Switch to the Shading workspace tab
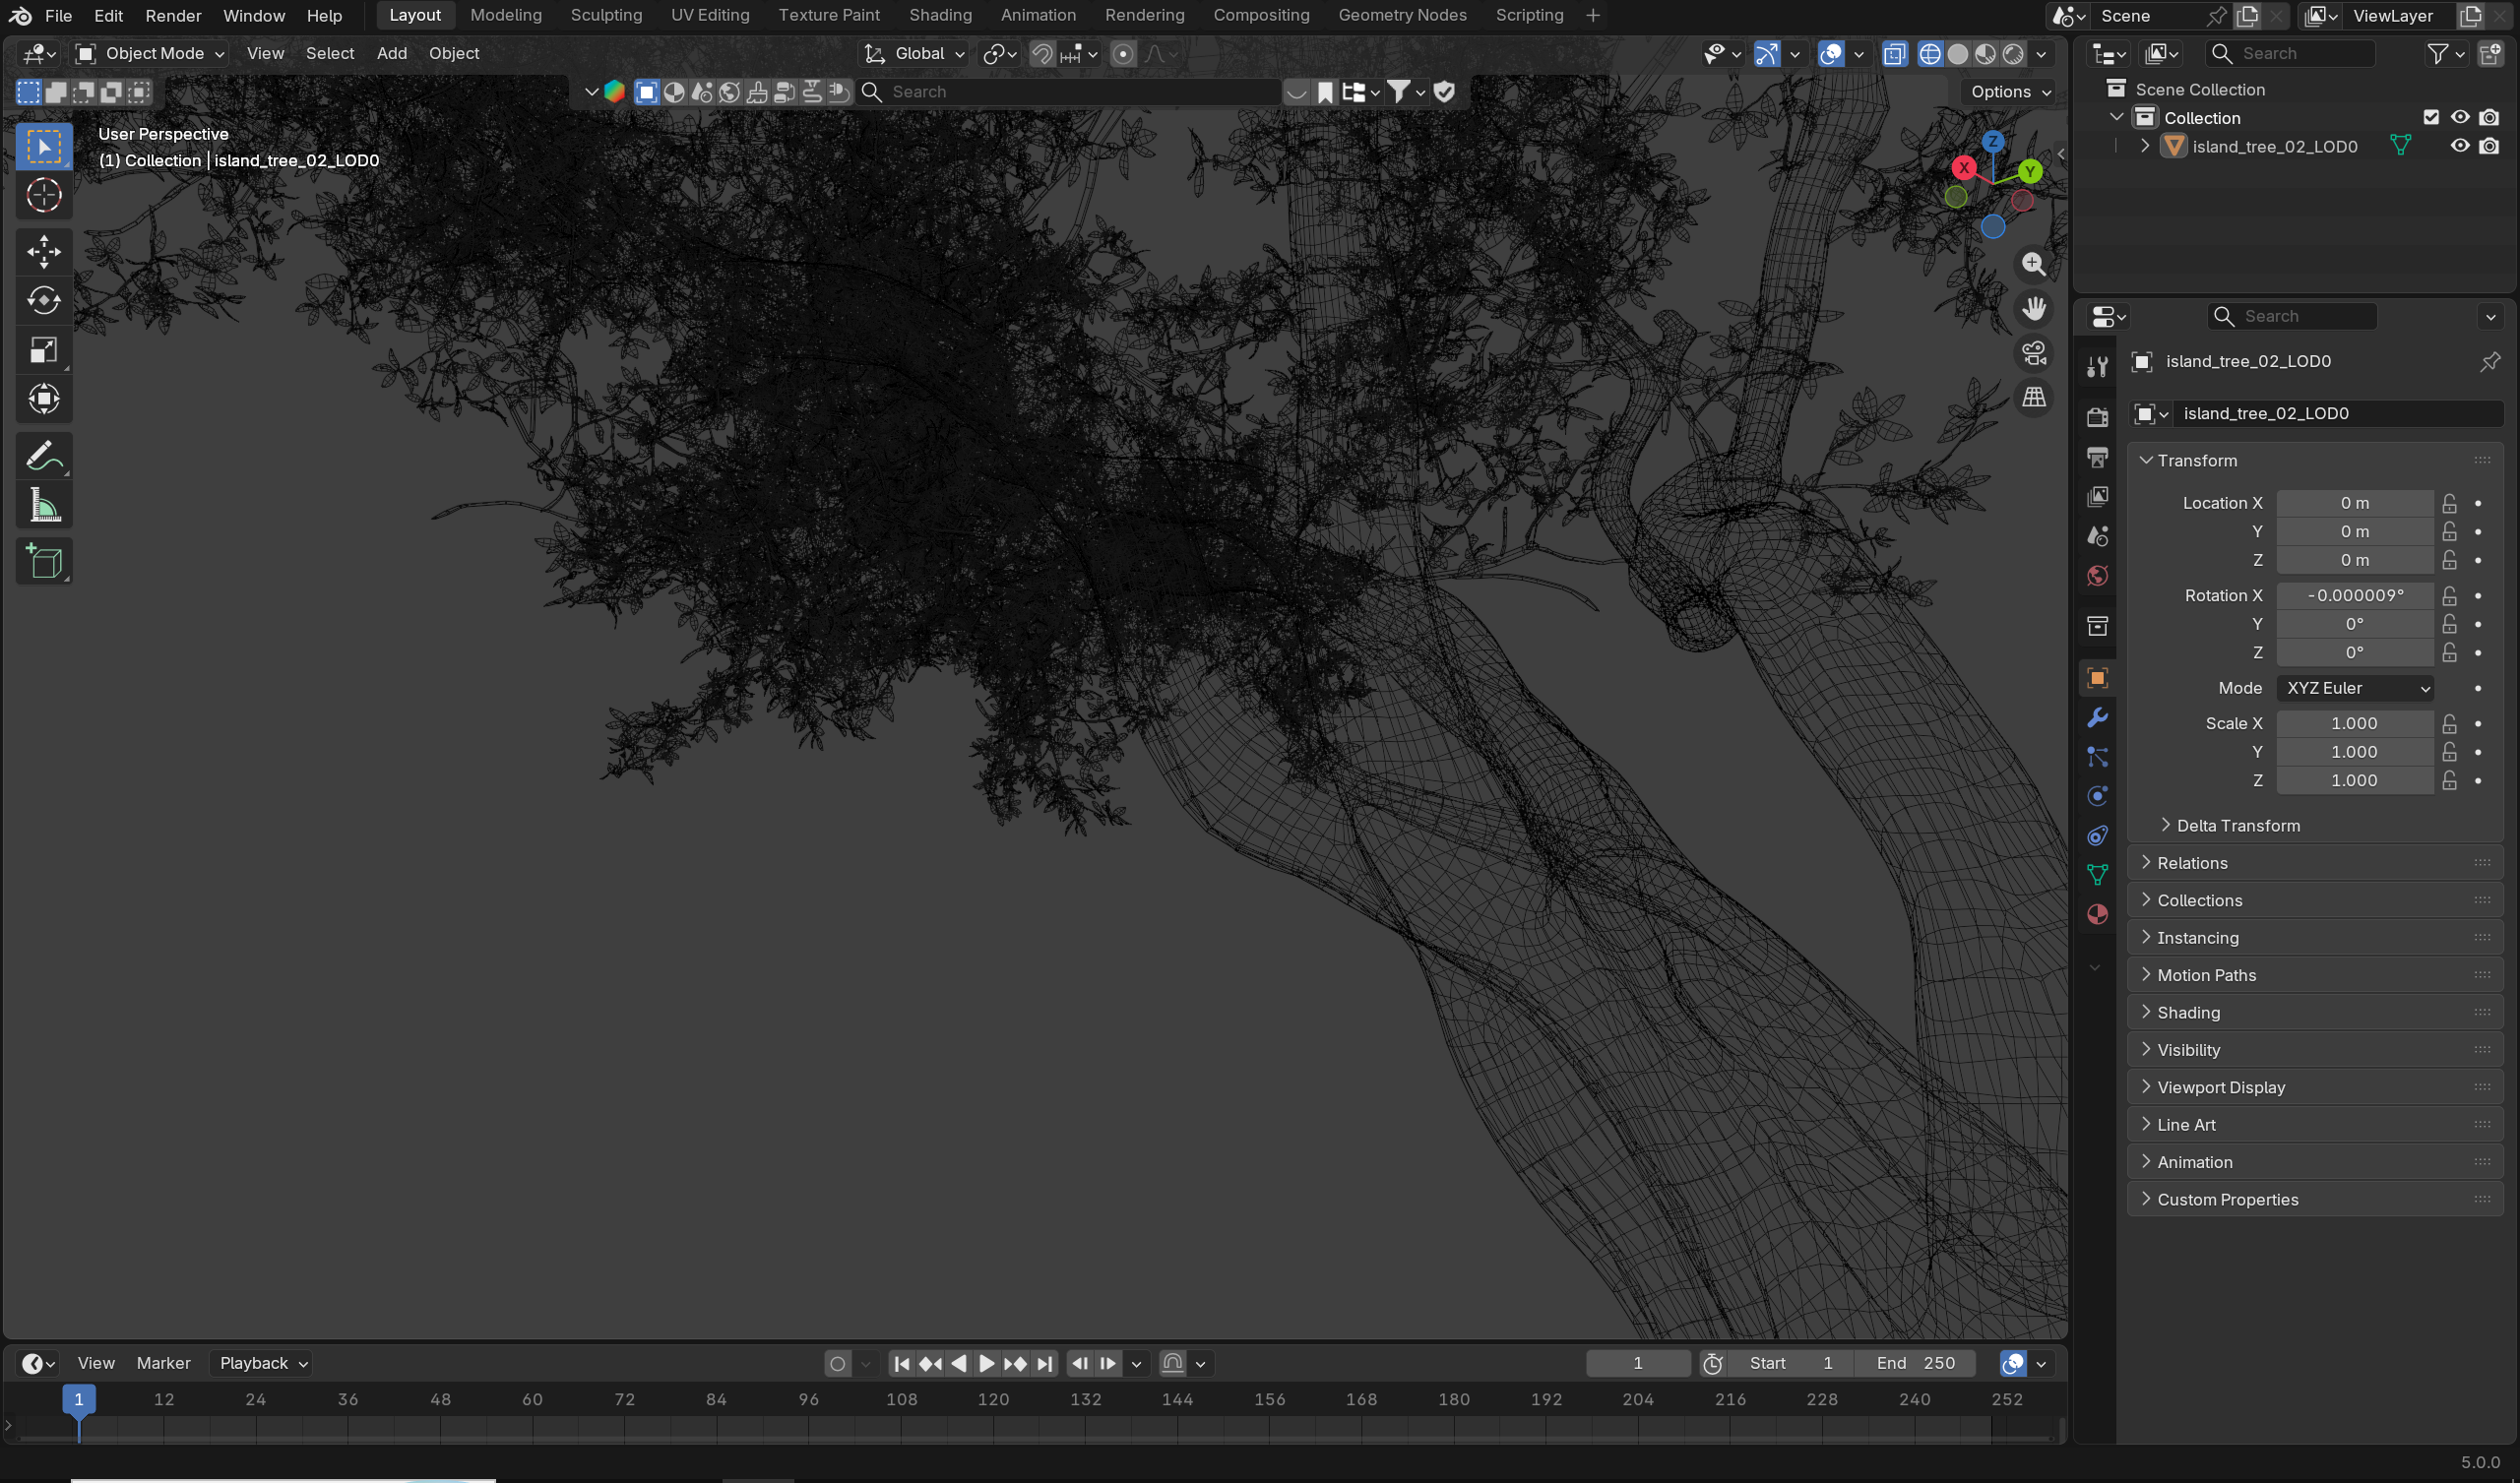This screenshot has height=1483, width=2520. pos(939,15)
